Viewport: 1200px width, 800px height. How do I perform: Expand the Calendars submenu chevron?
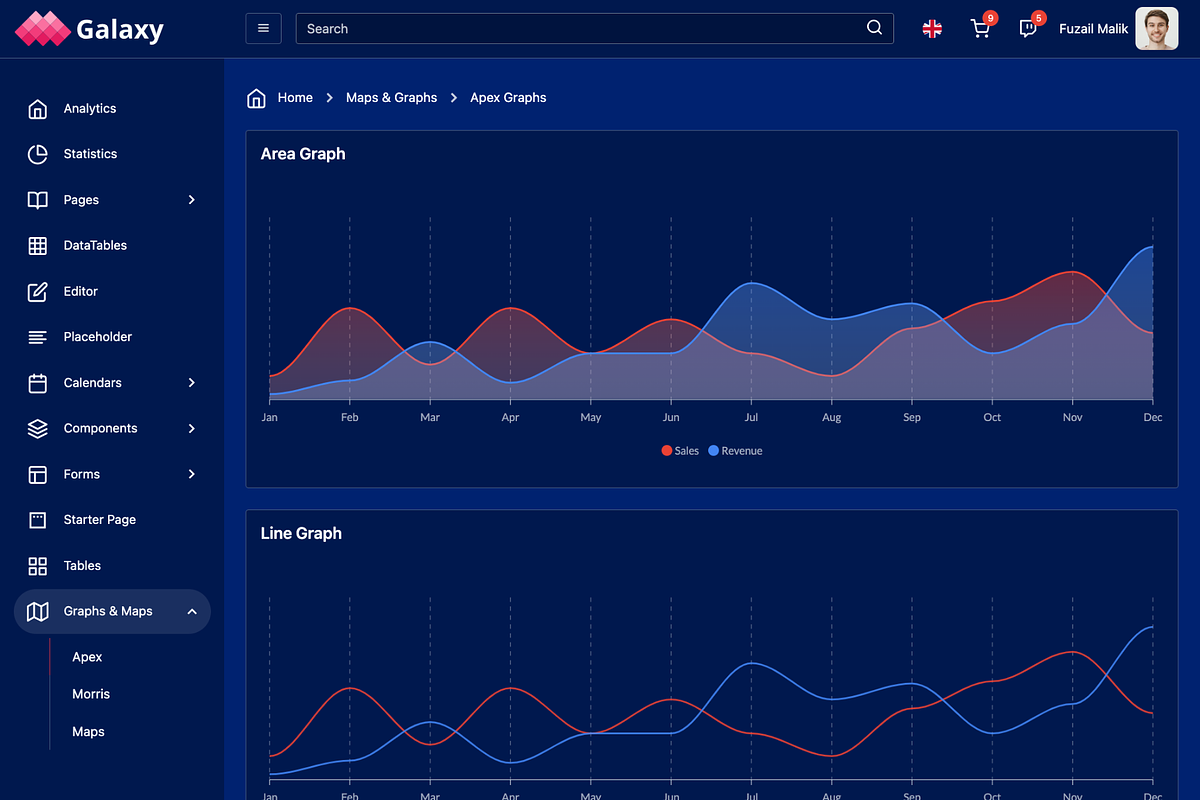[x=192, y=383]
